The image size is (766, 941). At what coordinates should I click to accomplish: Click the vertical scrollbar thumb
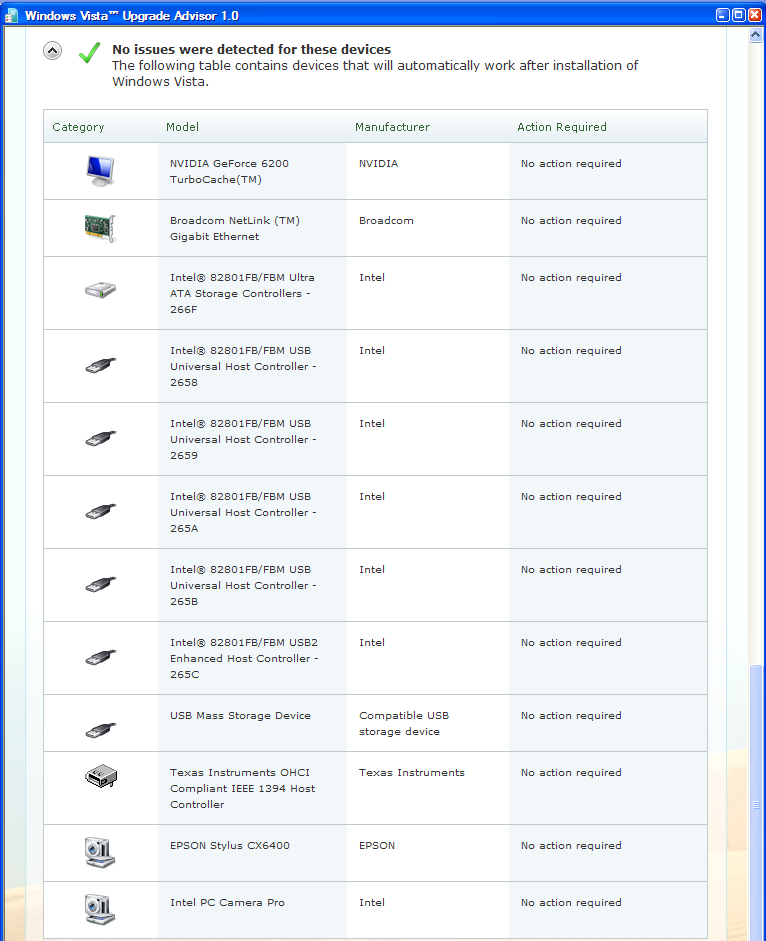coord(756,803)
